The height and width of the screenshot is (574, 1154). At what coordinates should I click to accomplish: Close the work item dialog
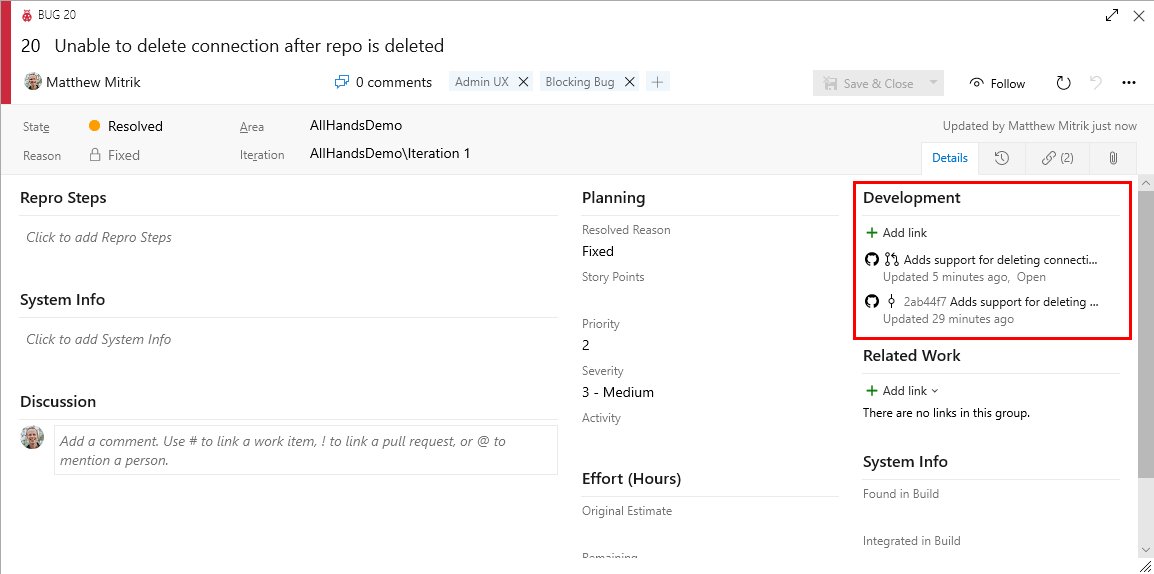(x=1138, y=15)
